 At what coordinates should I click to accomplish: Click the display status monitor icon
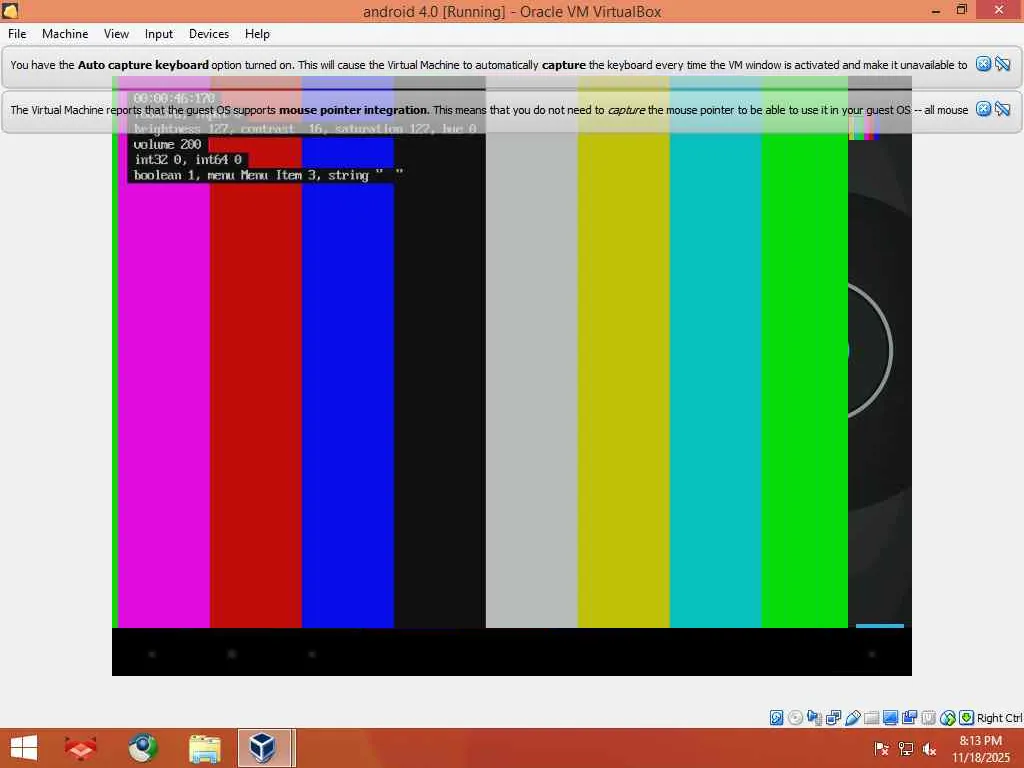pyautogui.click(x=890, y=718)
